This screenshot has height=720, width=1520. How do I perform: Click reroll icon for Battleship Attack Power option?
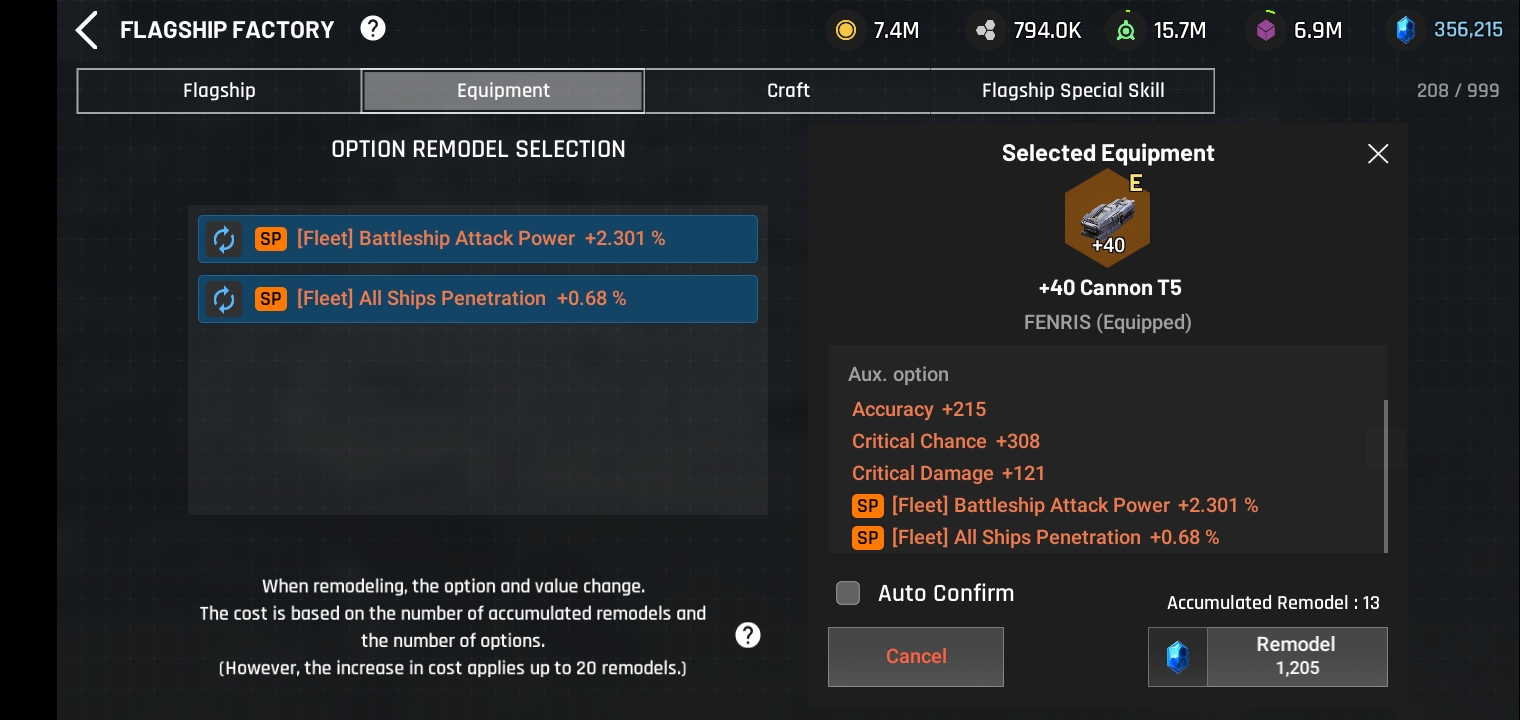click(224, 239)
